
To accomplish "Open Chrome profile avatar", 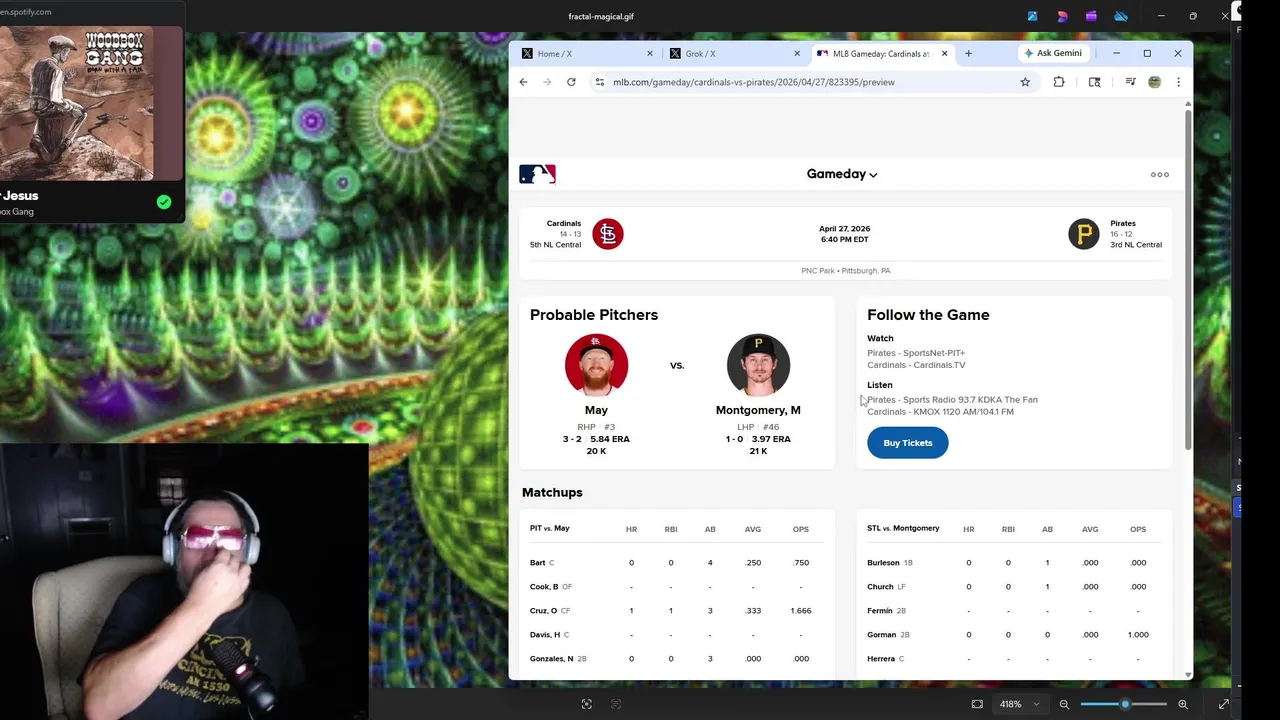I will 1154,82.
